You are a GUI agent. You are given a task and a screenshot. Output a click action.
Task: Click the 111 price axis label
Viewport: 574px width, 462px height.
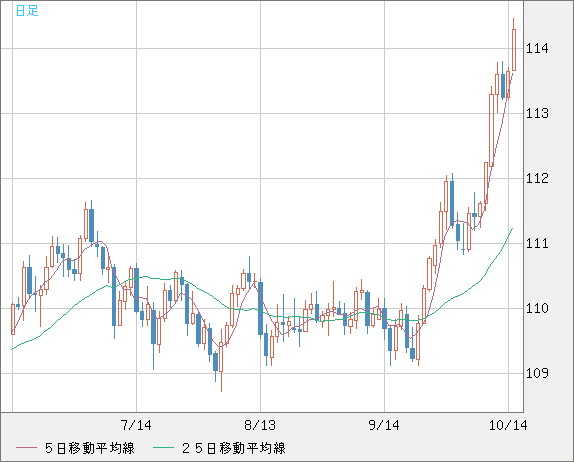point(537,243)
